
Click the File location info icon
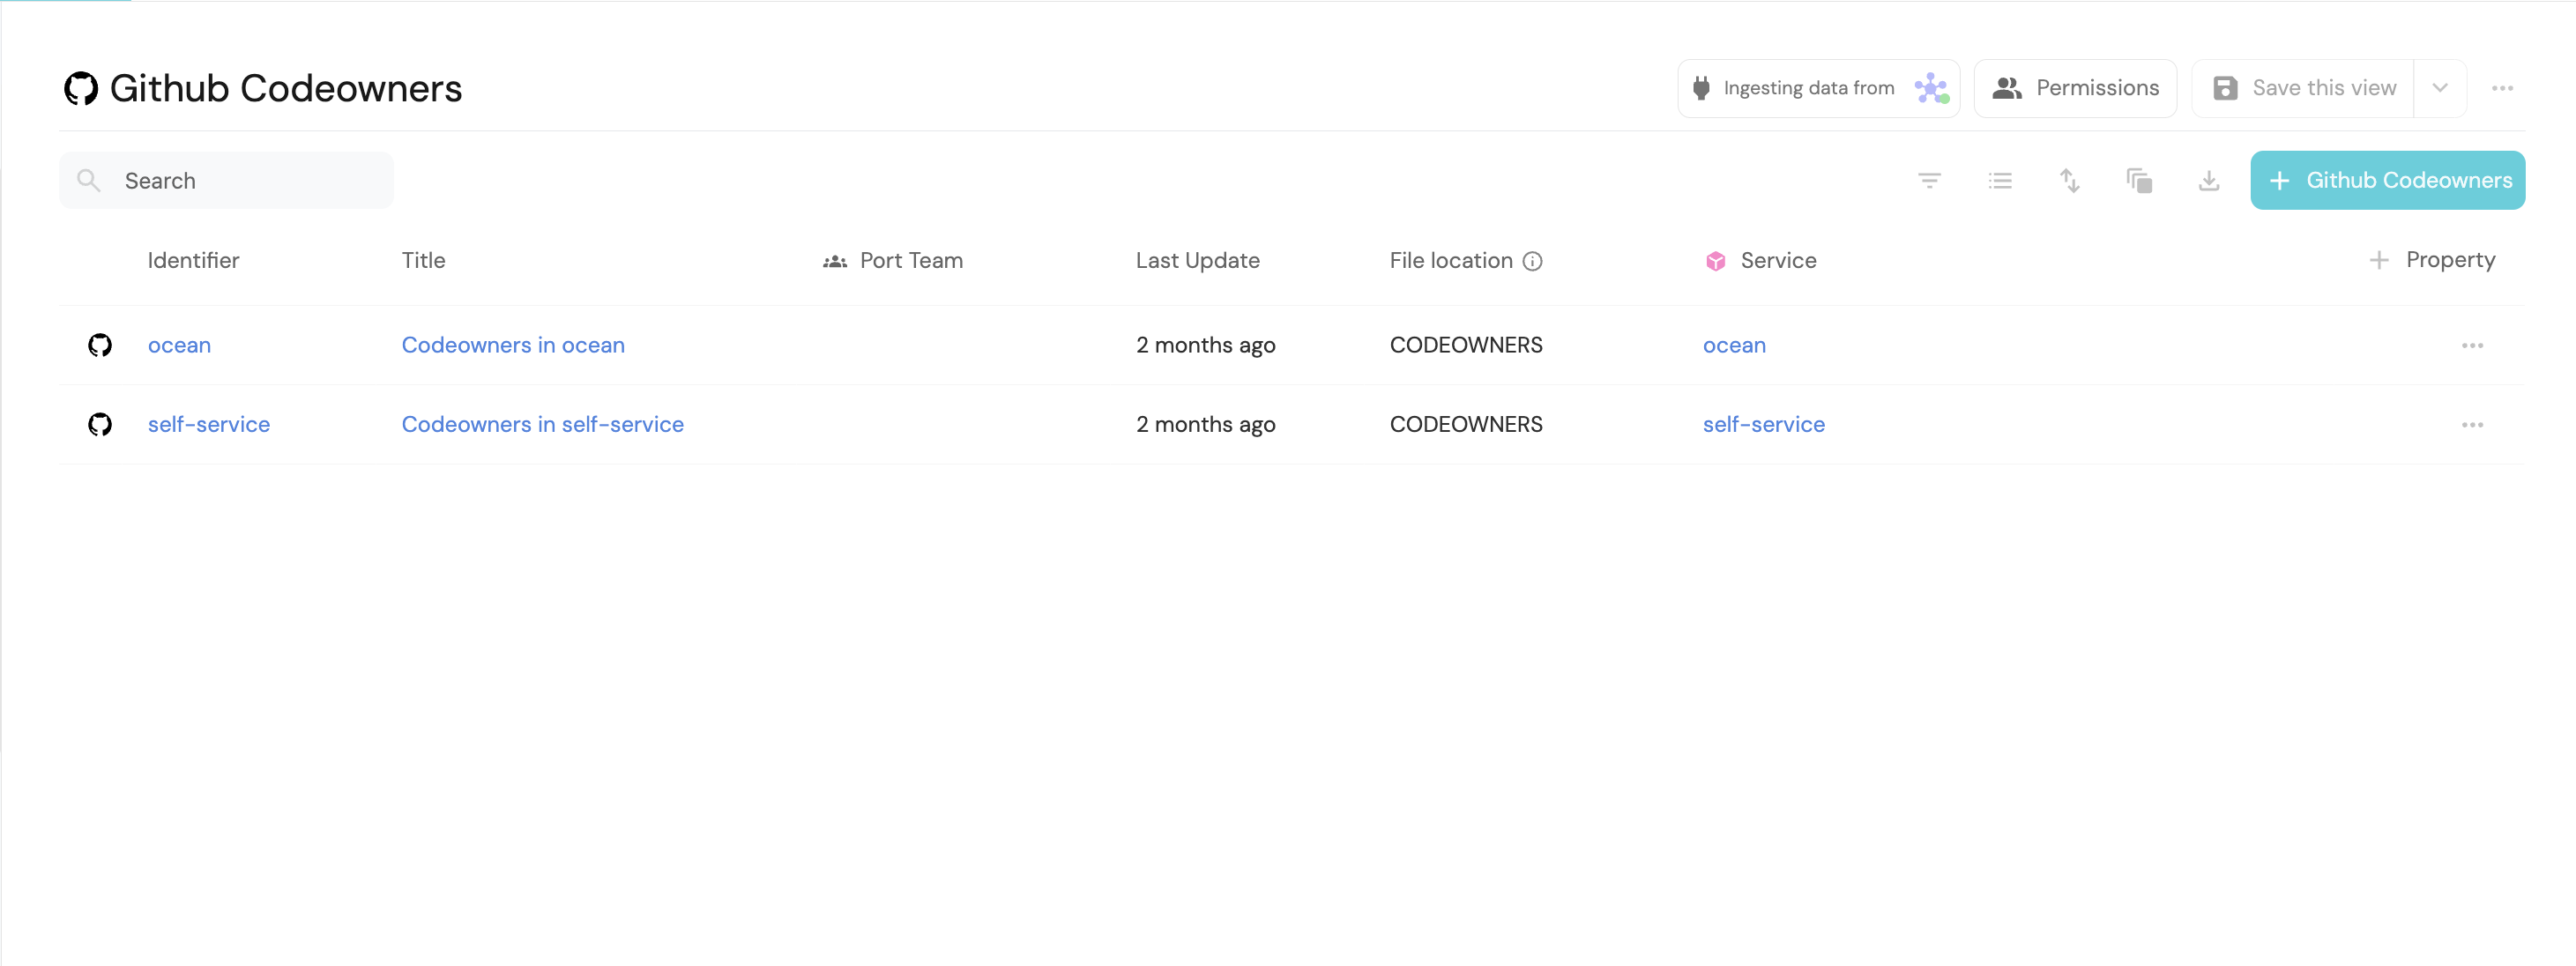pyautogui.click(x=1532, y=261)
